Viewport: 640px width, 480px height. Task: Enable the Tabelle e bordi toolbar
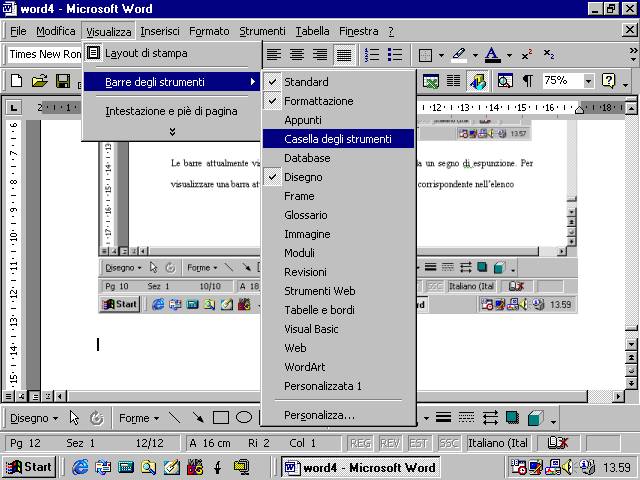point(338,310)
